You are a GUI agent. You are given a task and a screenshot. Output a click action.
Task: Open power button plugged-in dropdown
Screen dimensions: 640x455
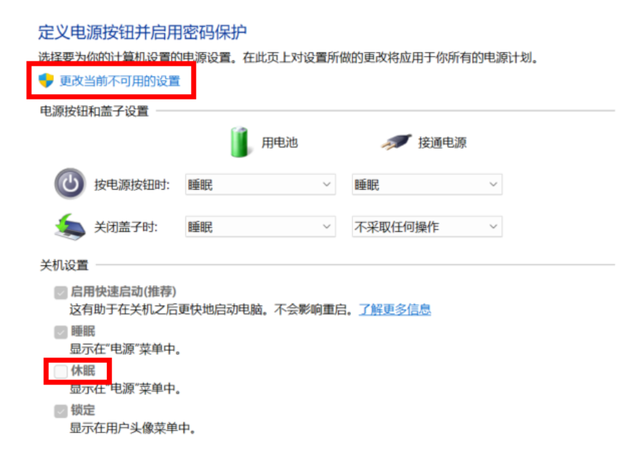[x=427, y=184]
